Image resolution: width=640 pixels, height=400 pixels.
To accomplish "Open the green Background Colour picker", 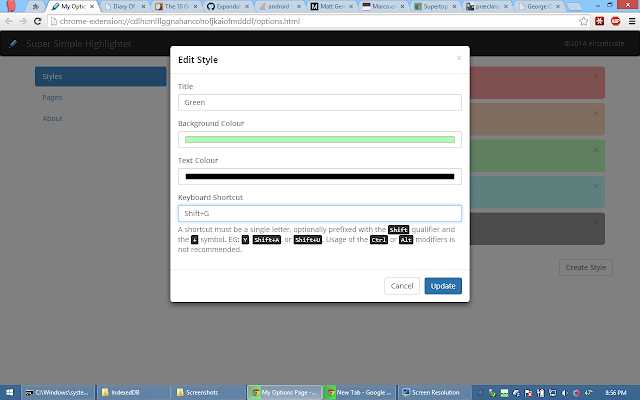I will [x=320, y=140].
